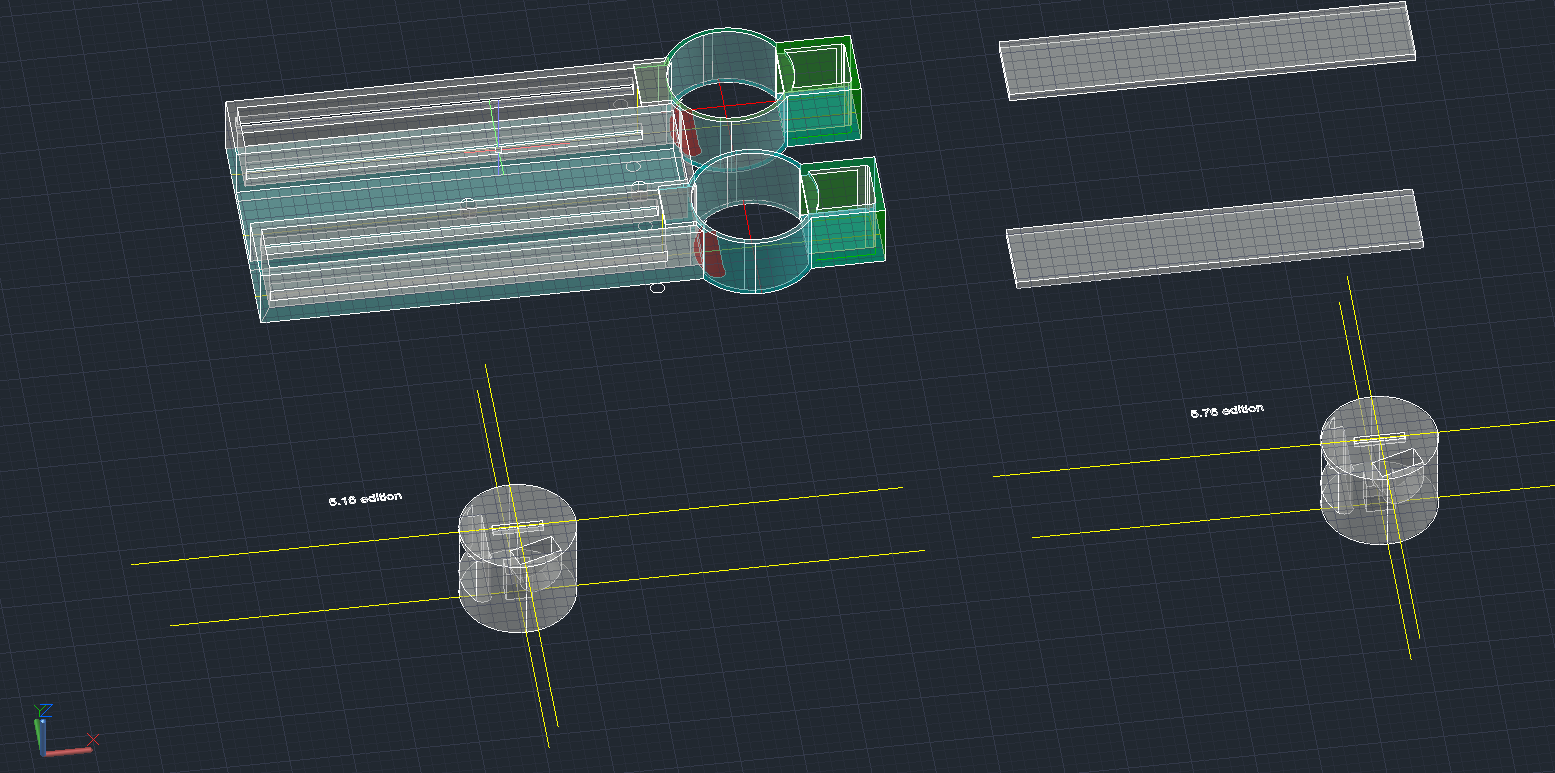This screenshot has height=773, width=1555.
Task: Click the blue Z axis of the UCS icon
Action: coord(43,737)
